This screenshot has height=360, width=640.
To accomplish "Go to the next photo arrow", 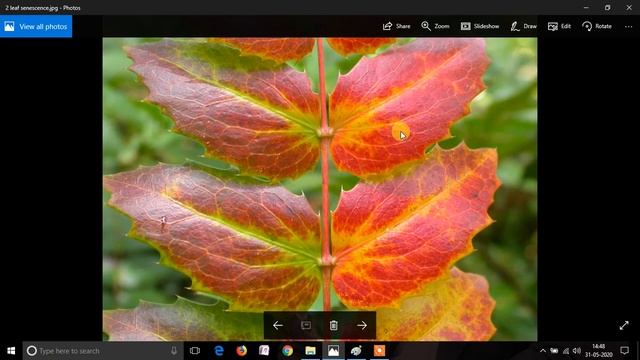I will (x=362, y=325).
